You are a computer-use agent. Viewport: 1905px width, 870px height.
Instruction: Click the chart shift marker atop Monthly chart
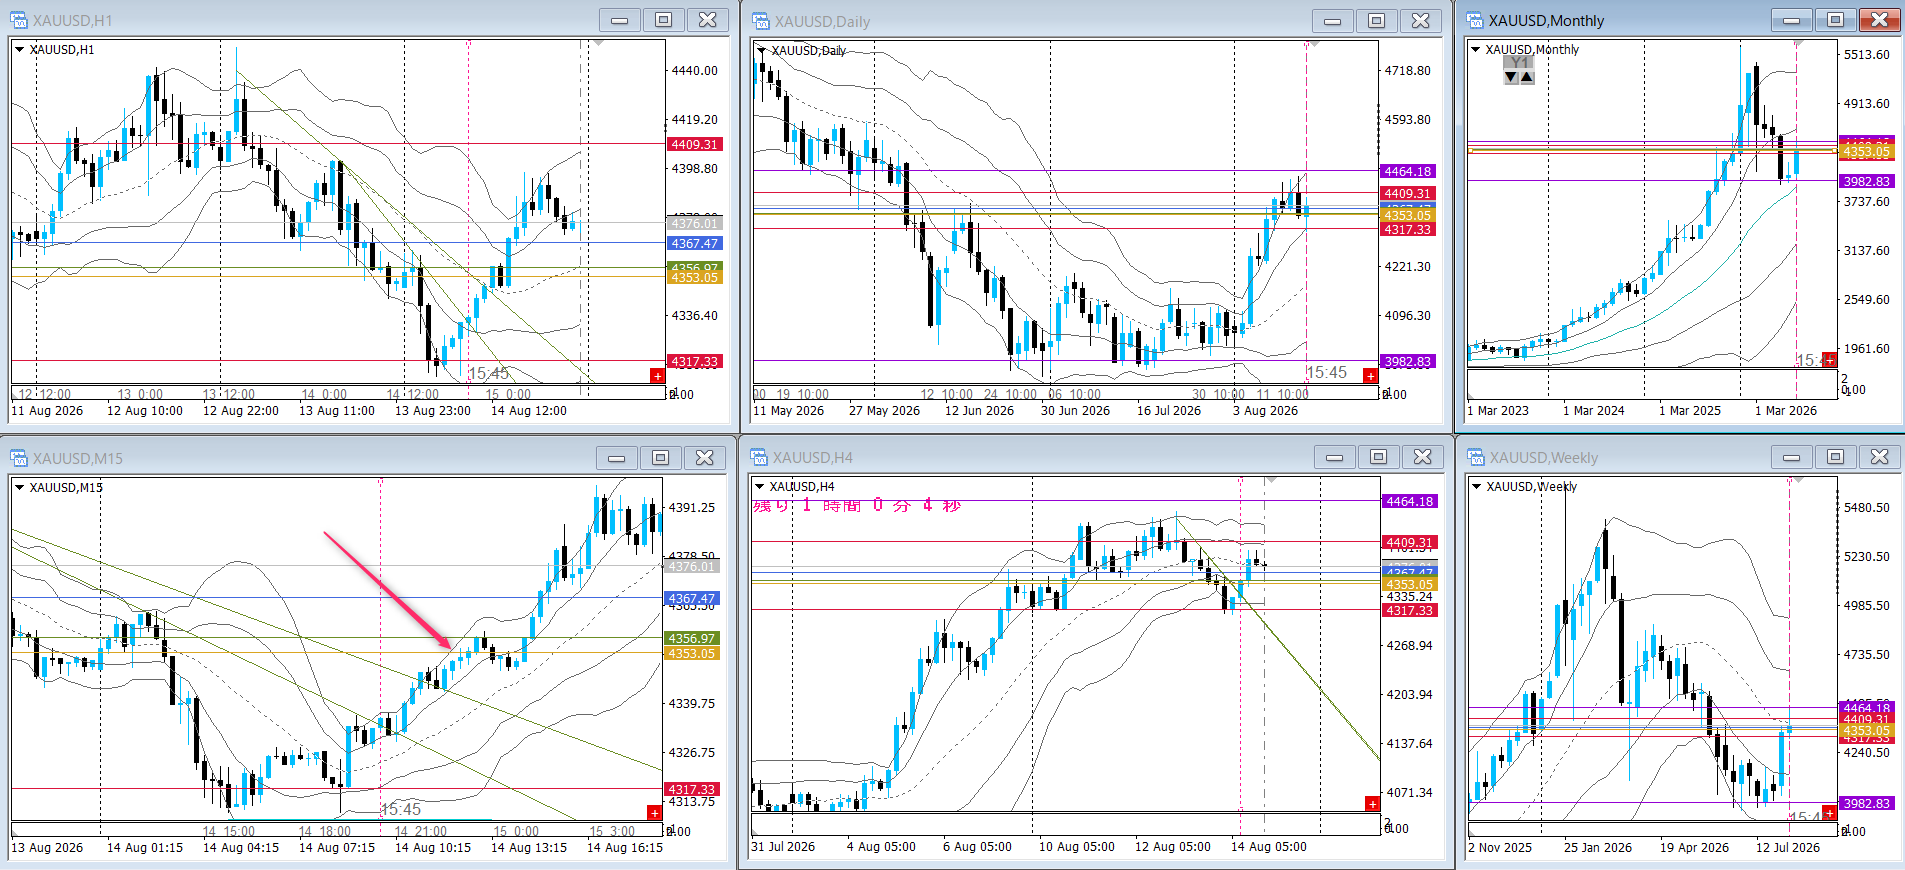tap(1798, 44)
